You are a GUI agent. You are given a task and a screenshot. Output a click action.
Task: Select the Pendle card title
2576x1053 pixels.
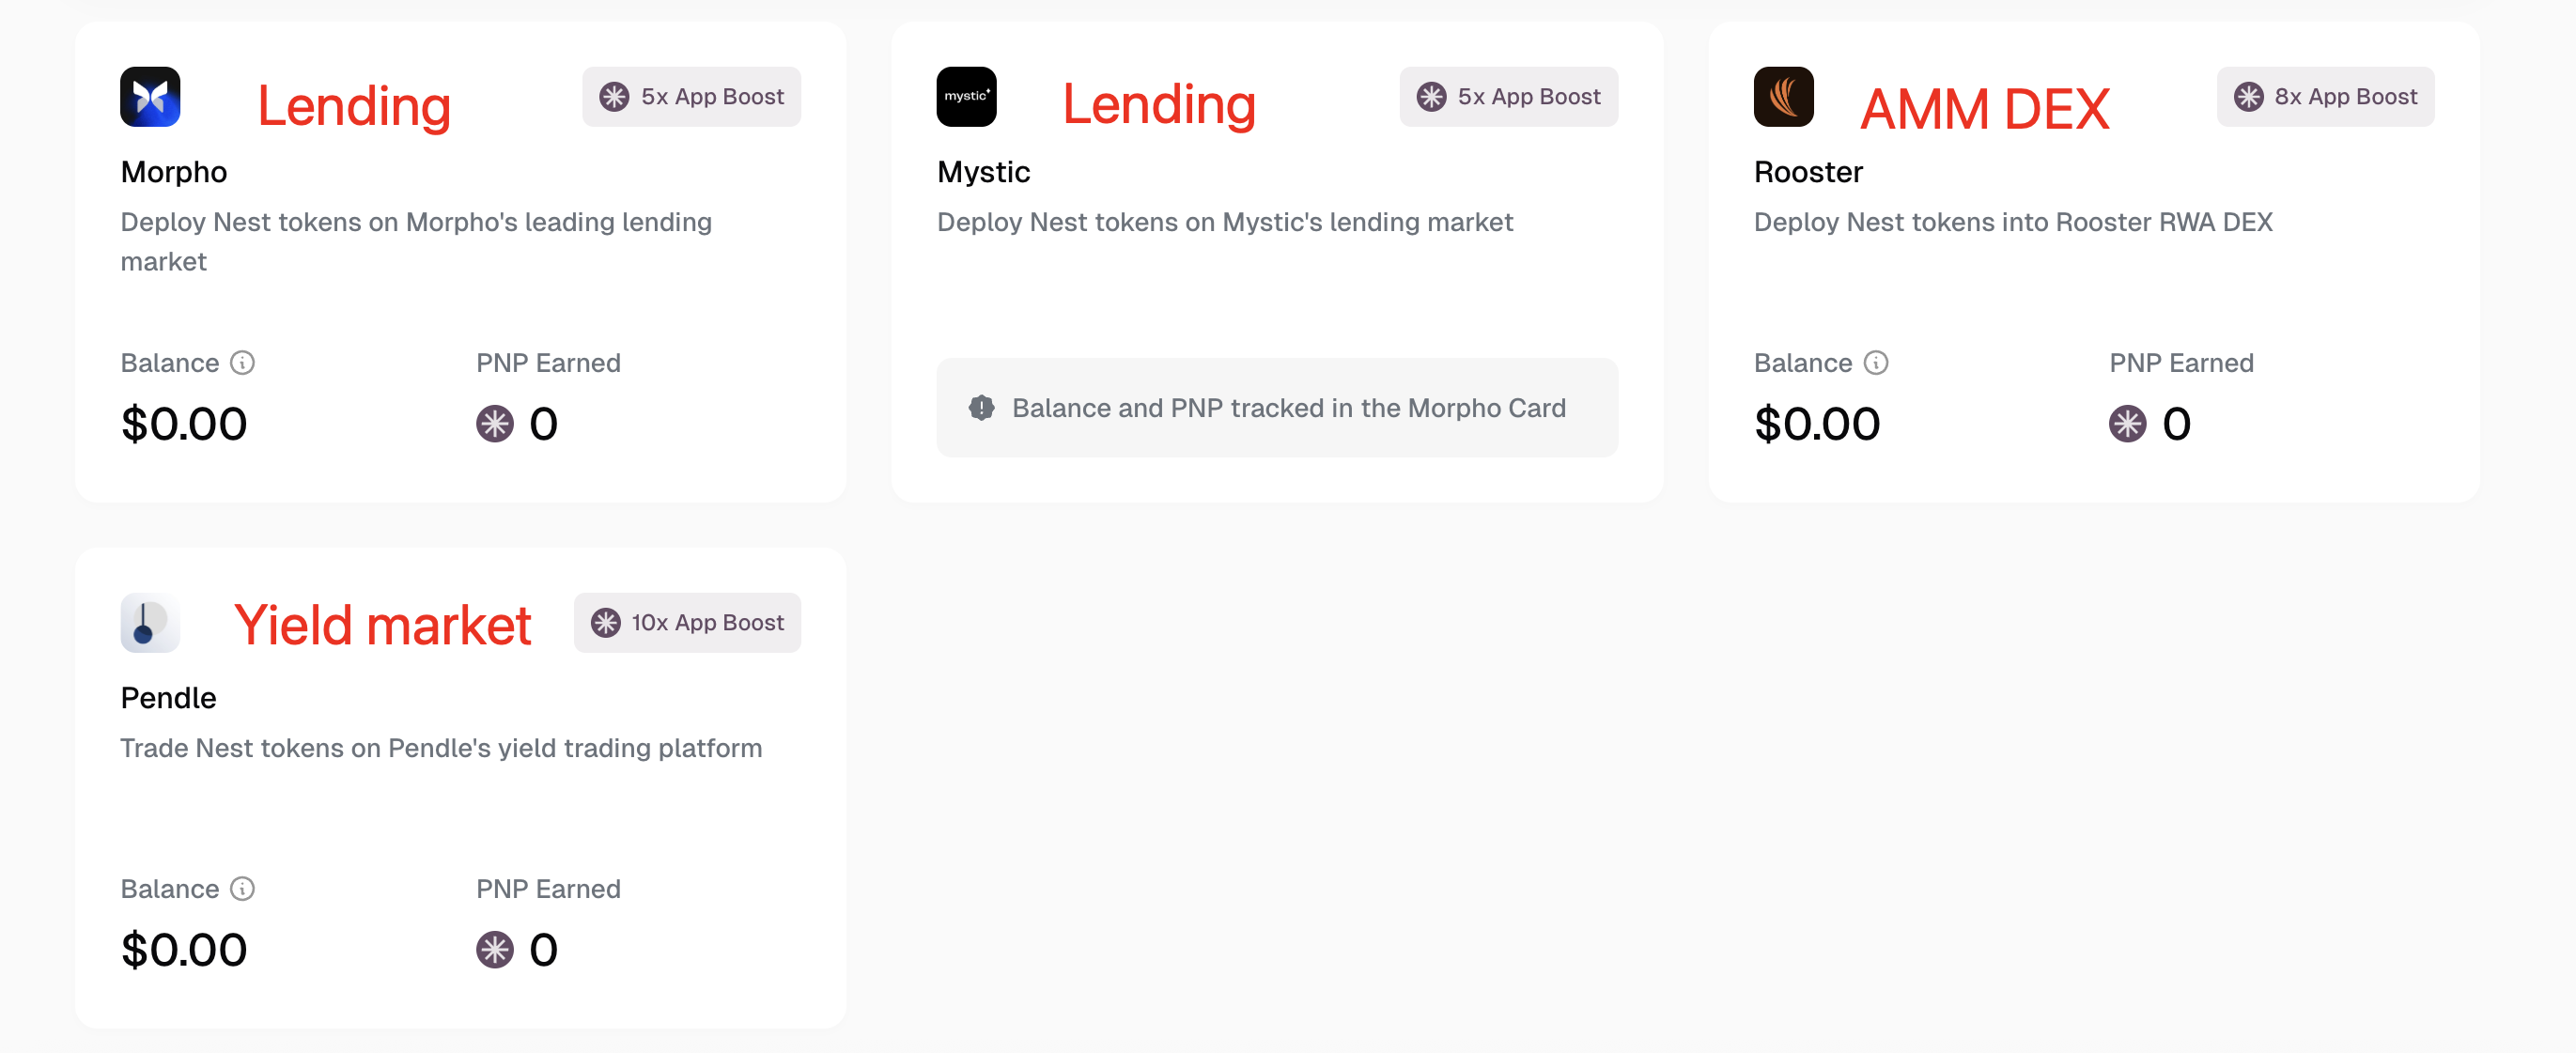pyautogui.click(x=168, y=698)
